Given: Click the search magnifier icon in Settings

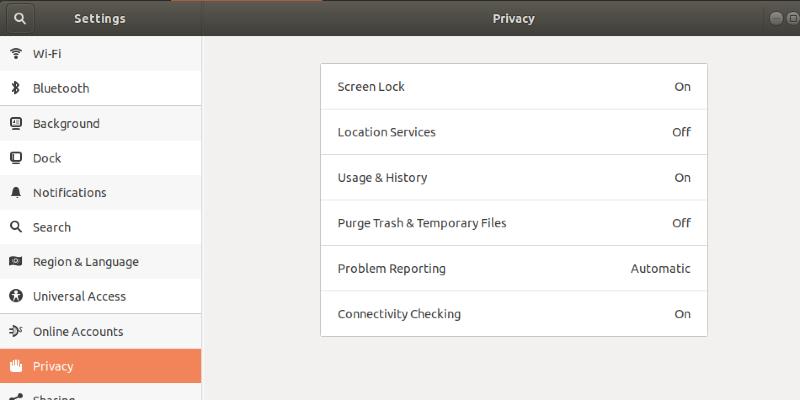Looking at the screenshot, I should pos(20,18).
